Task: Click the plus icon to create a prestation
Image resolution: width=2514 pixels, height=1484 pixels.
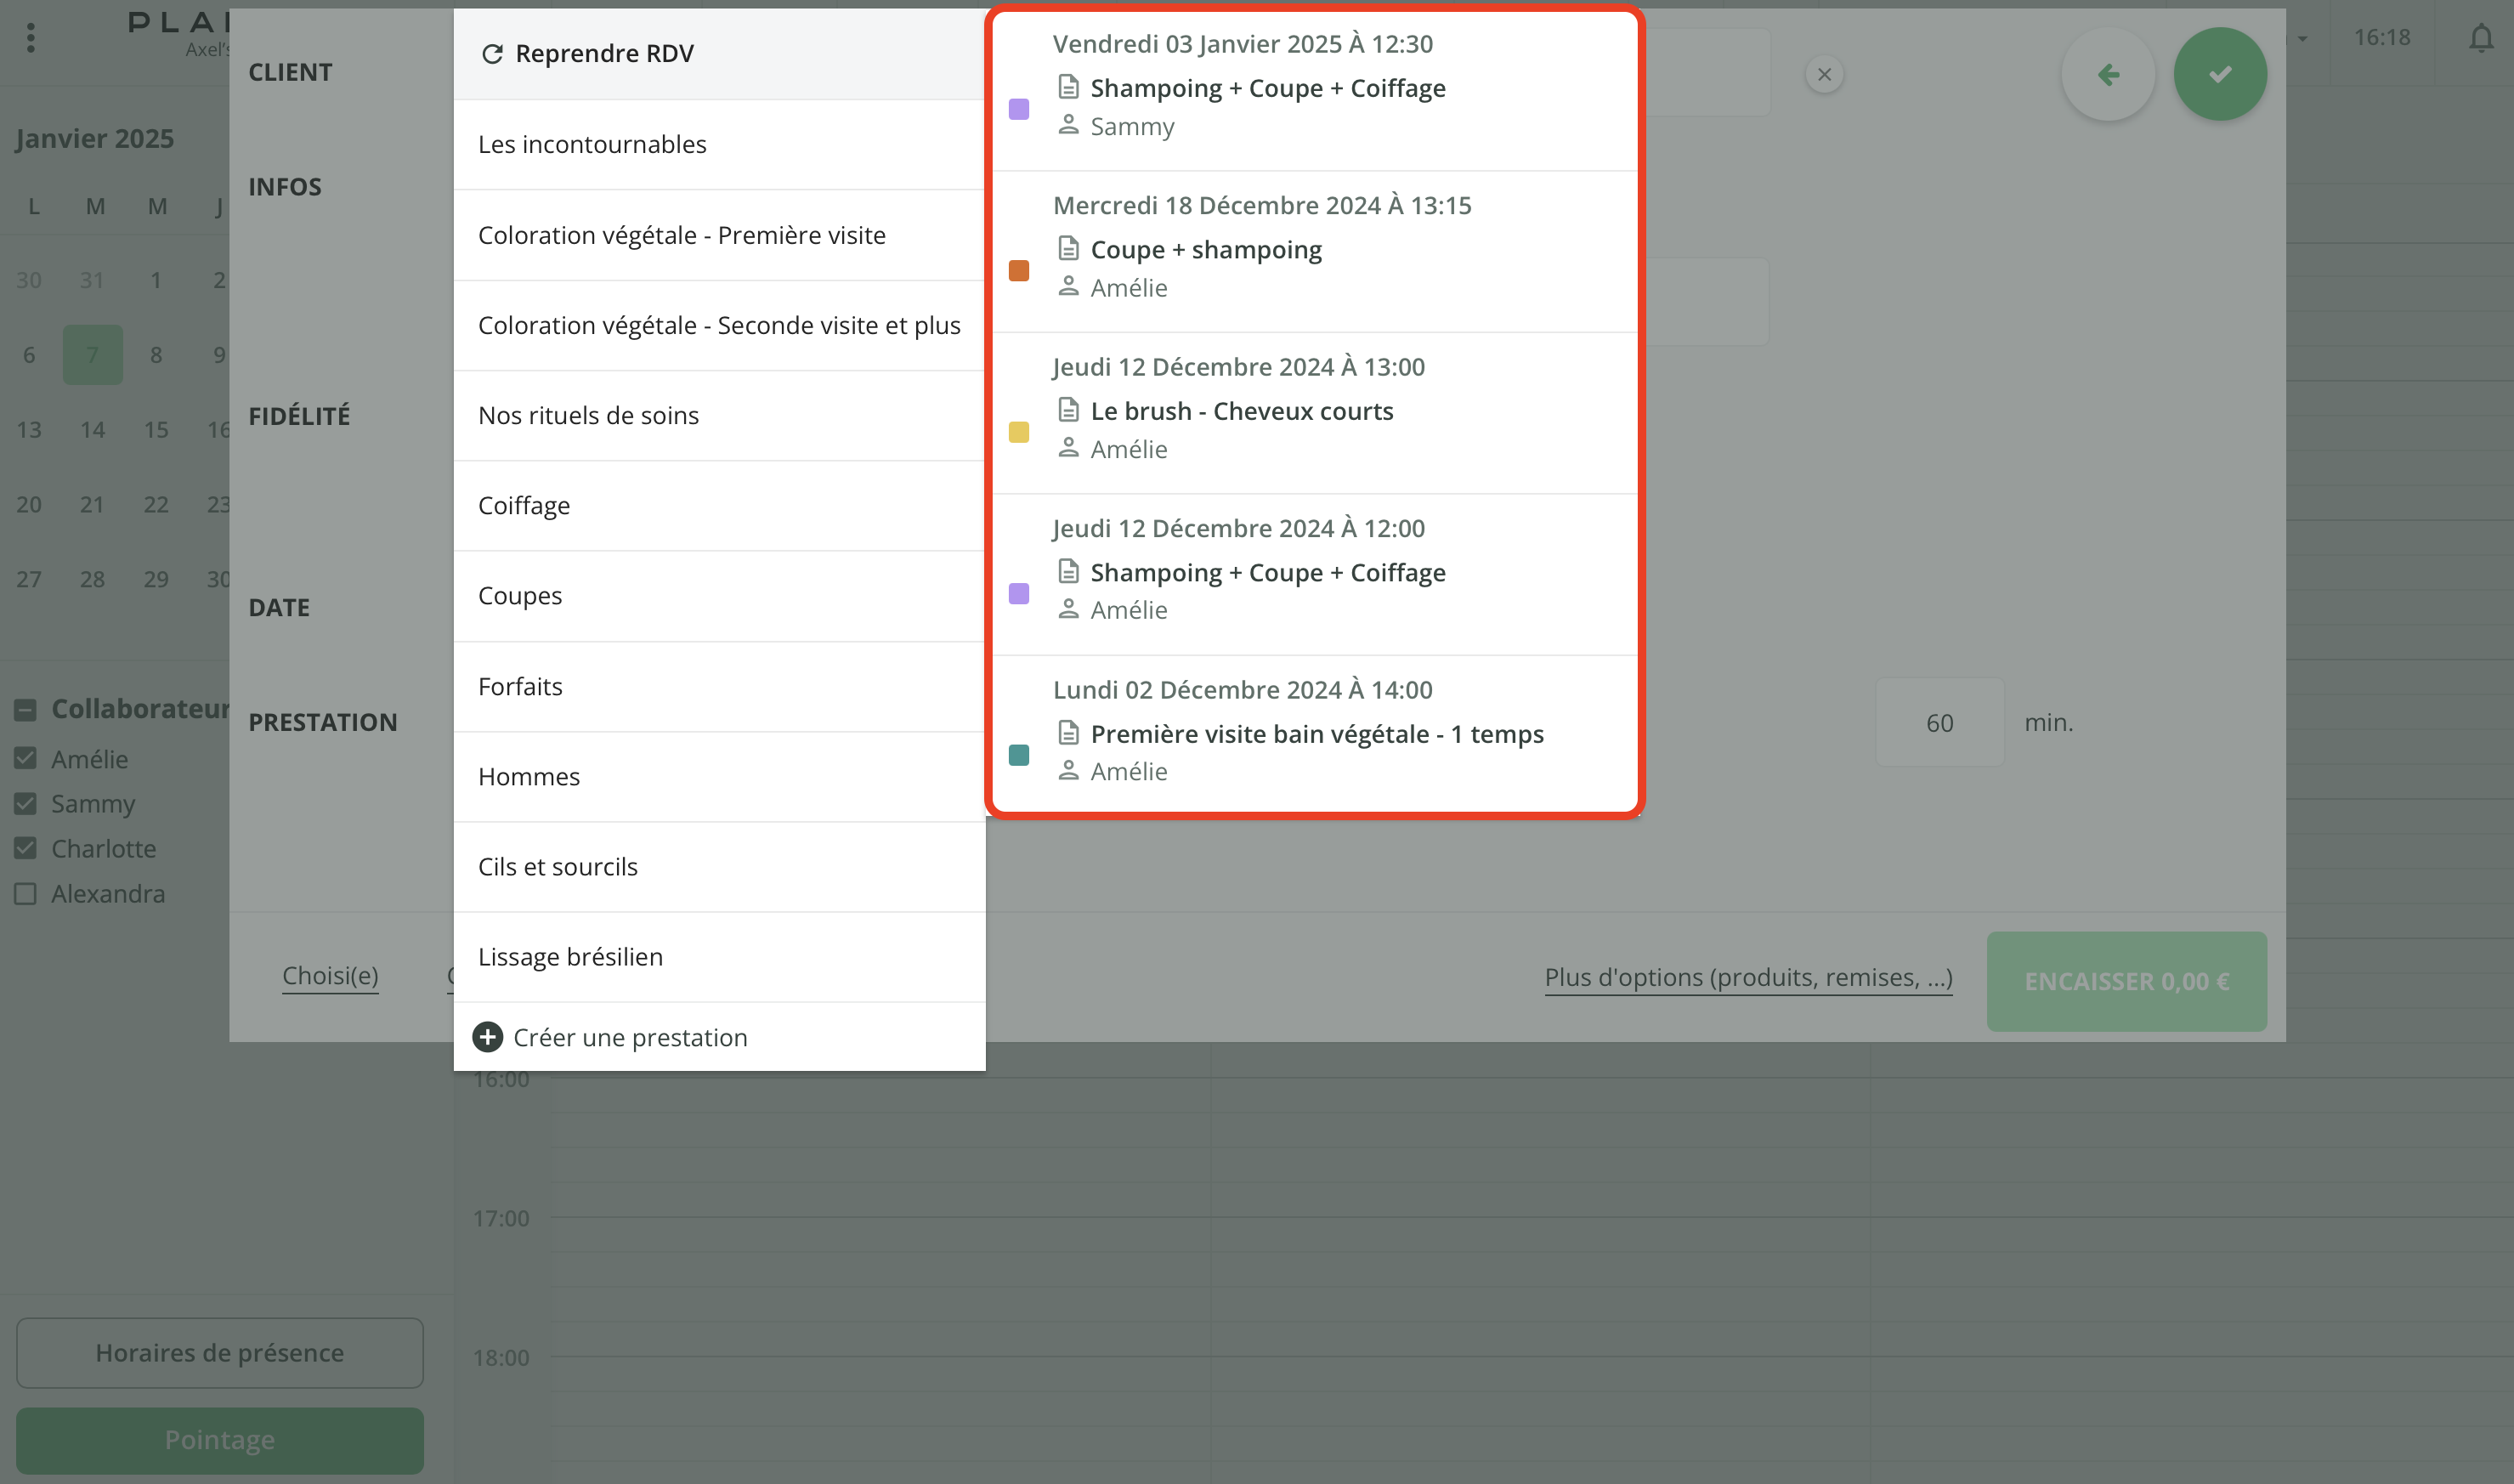Action: [x=487, y=1037]
